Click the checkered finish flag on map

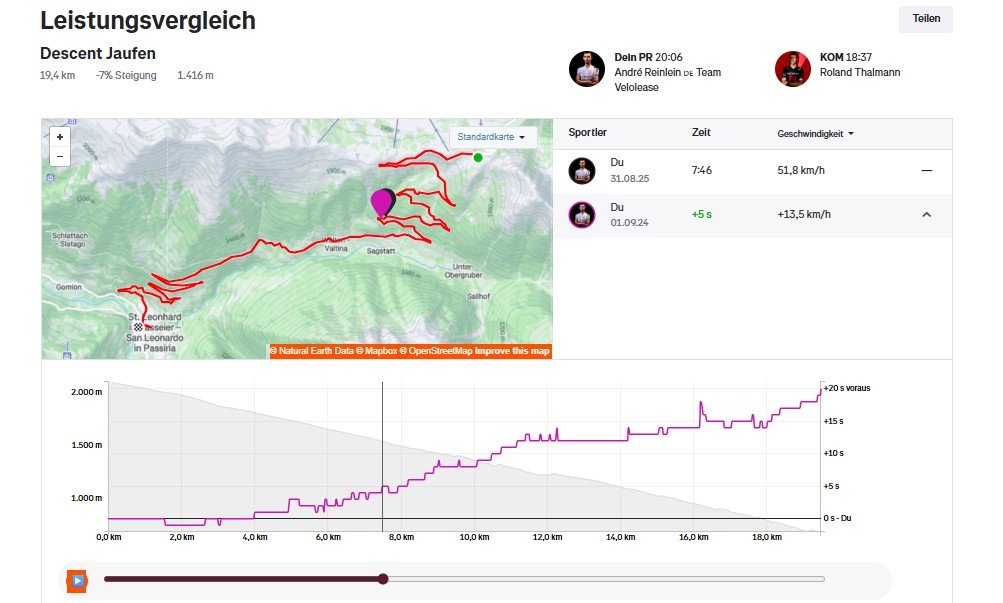click(x=138, y=326)
